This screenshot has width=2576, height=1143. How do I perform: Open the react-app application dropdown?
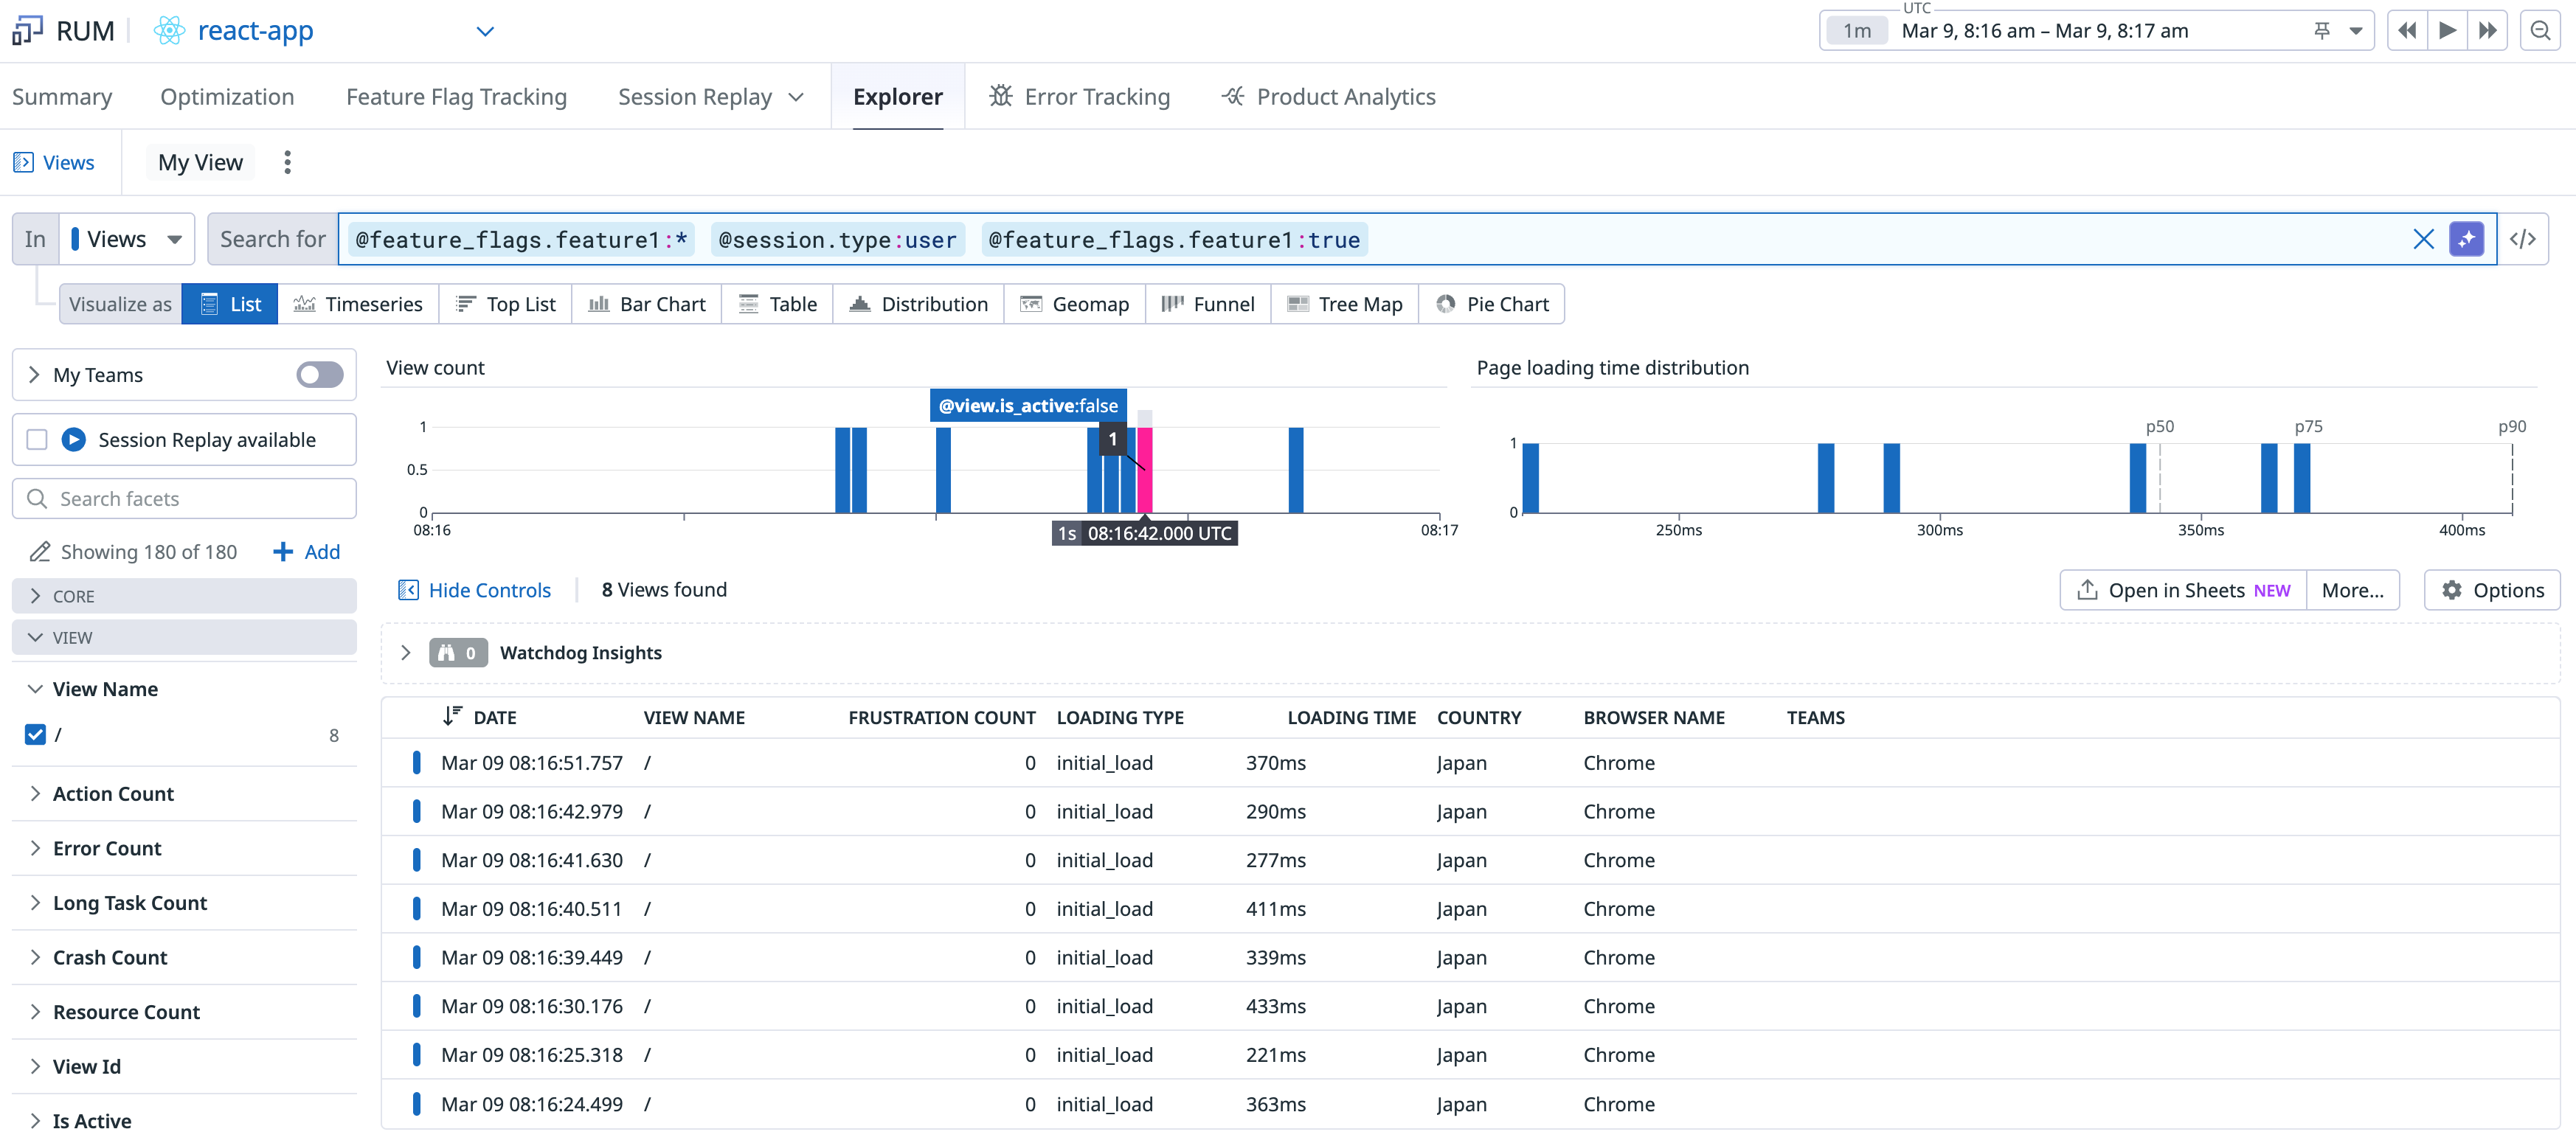click(x=484, y=31)
